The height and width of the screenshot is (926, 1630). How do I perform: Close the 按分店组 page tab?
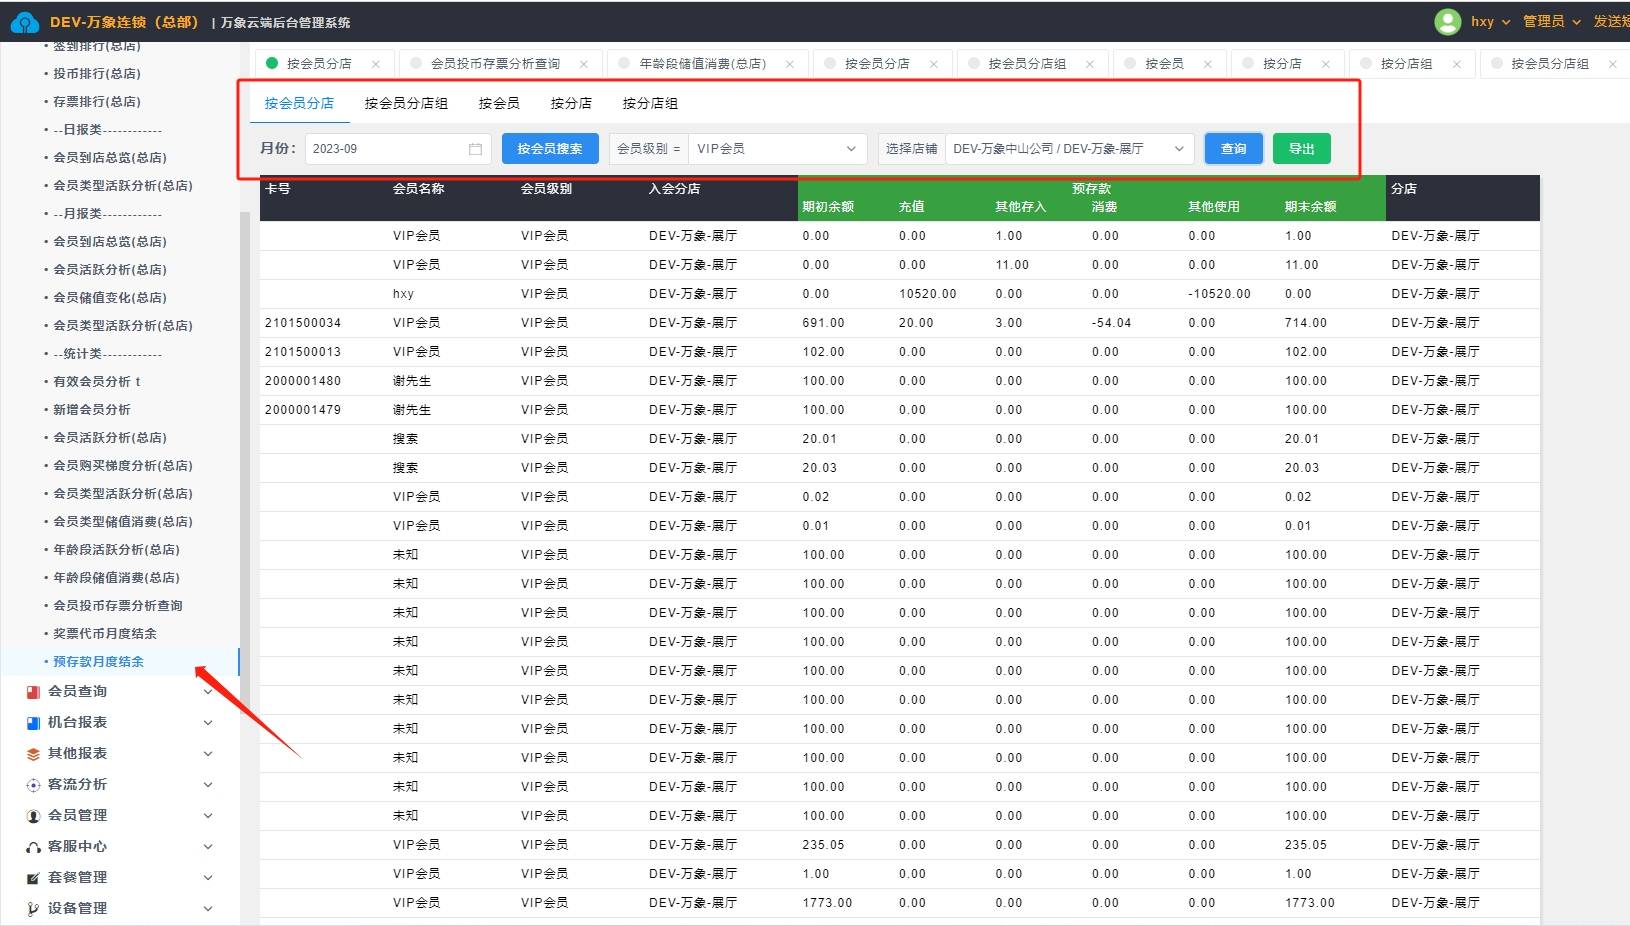click(x=1457, y=64)
